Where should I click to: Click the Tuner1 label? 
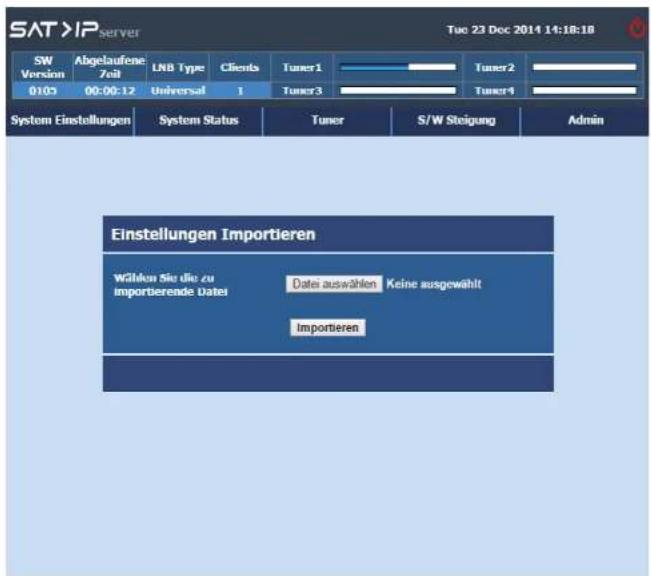point(302,67)
